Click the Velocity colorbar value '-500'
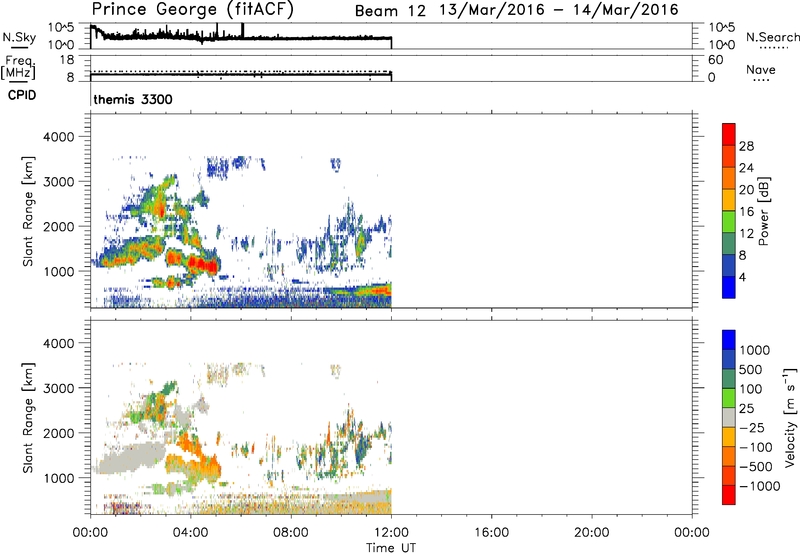800x554 pixels. tap(755, 466)
